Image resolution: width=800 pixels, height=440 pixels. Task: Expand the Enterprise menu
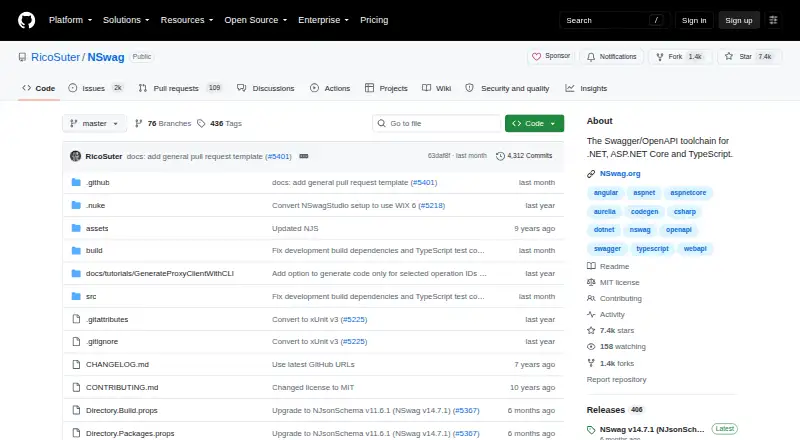pos(323,20)
